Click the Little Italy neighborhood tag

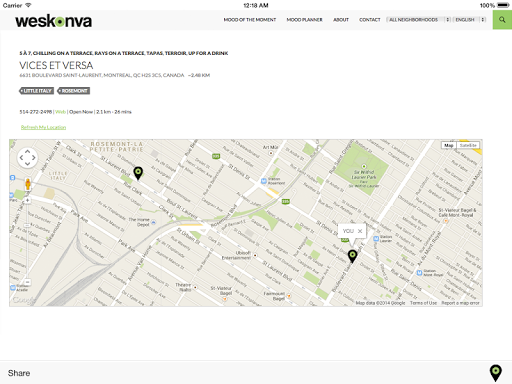pos(36,91)
